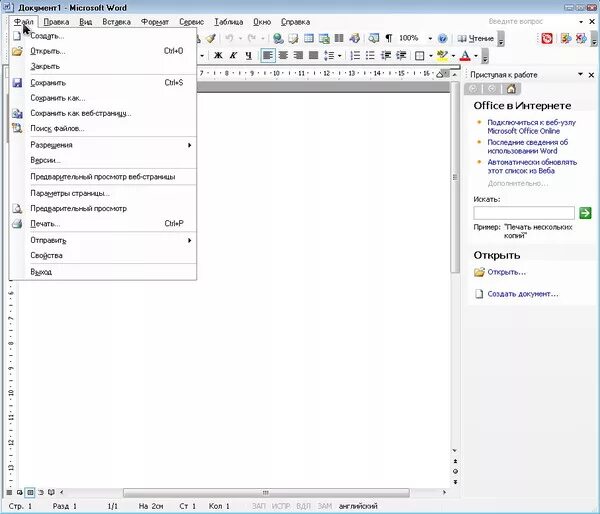Expand the border style dropdown arrow
The image size is (600, 514).
(x=431, y=56)
